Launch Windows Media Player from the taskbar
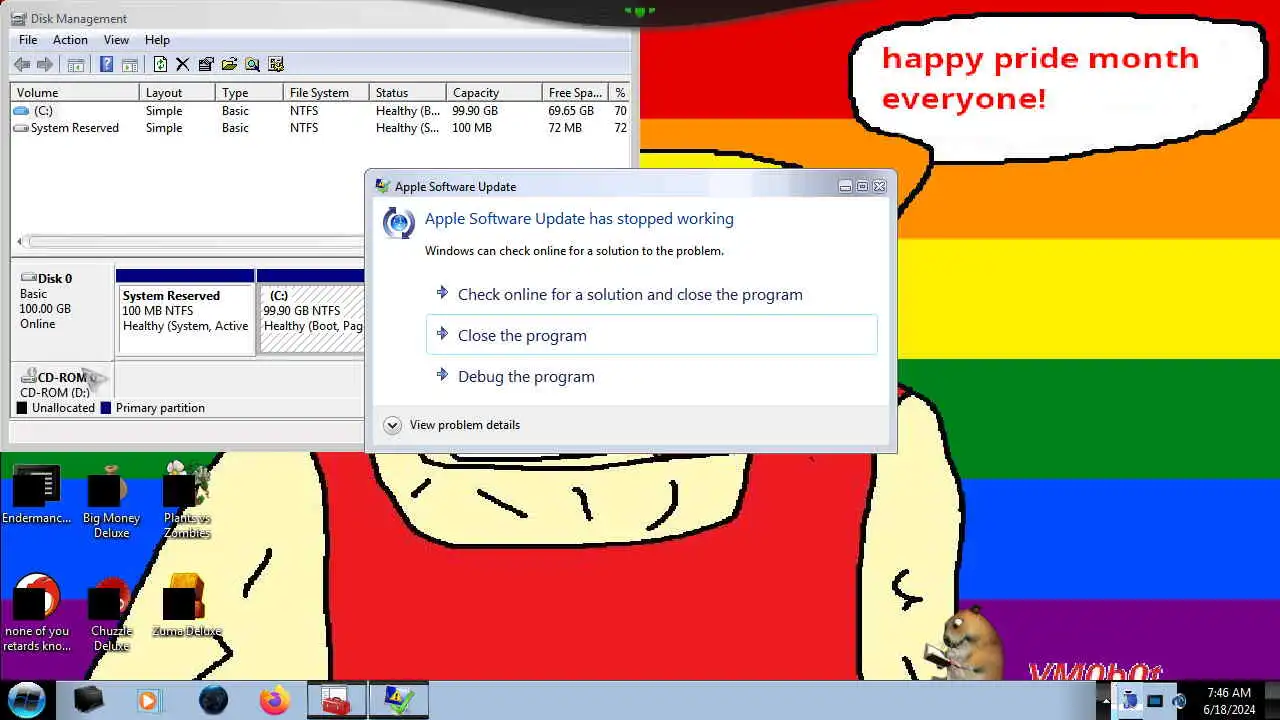 [x=148, y=700]
